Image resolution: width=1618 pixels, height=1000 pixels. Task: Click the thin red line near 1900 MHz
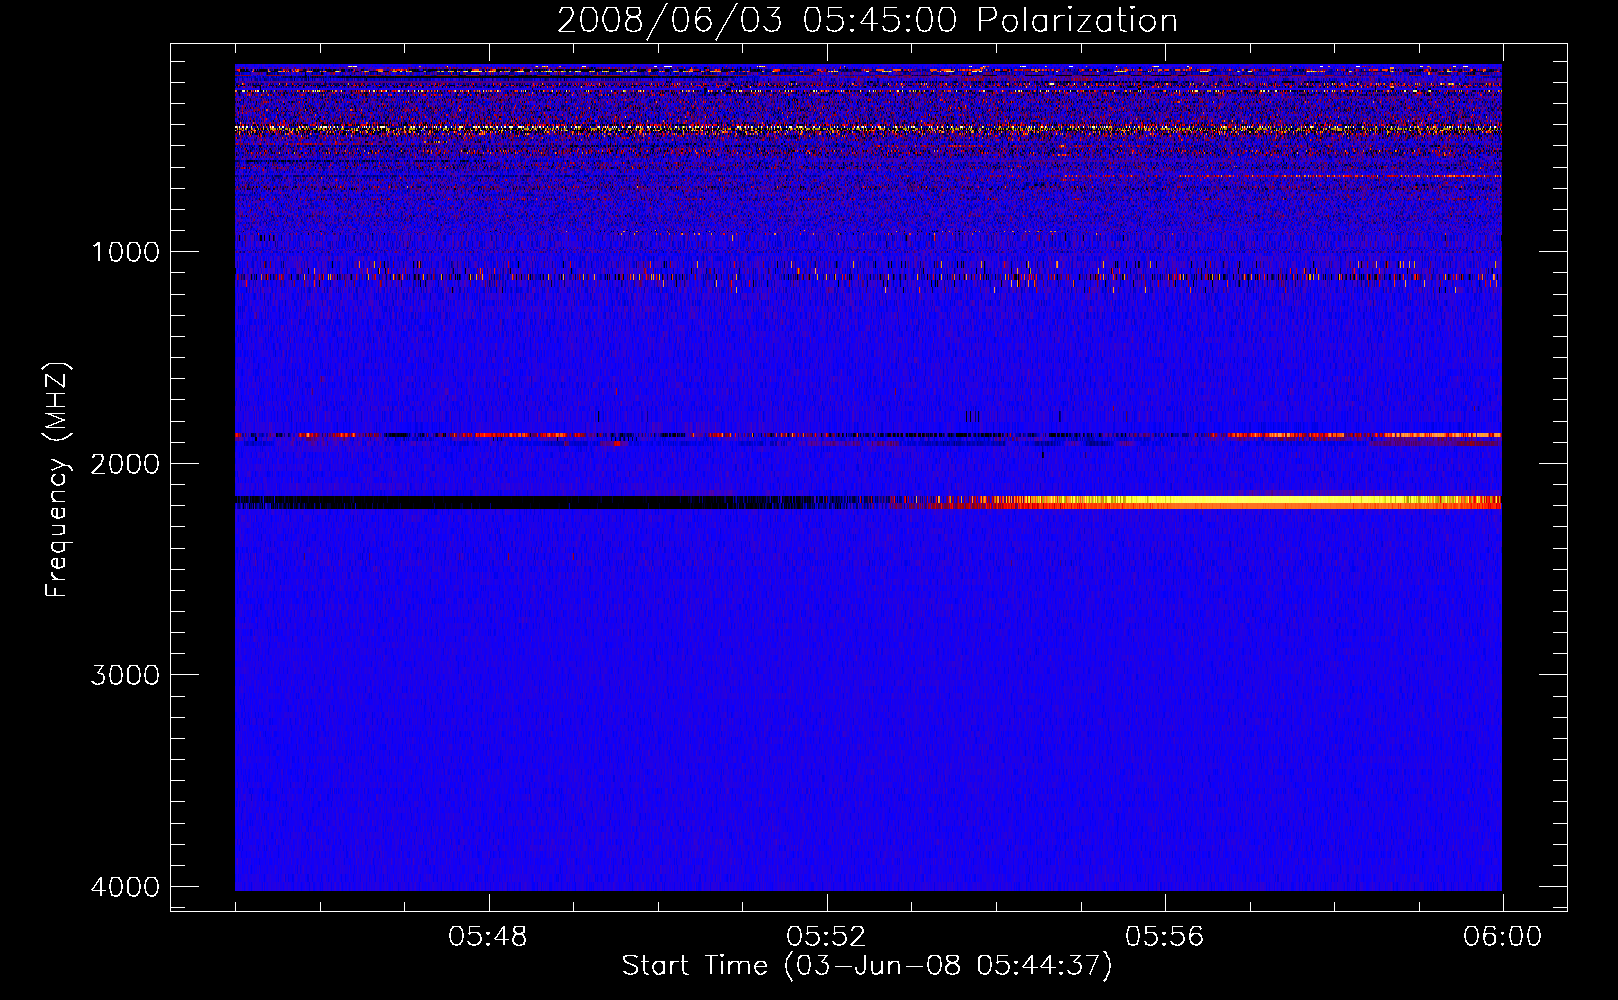pos(868,436)
